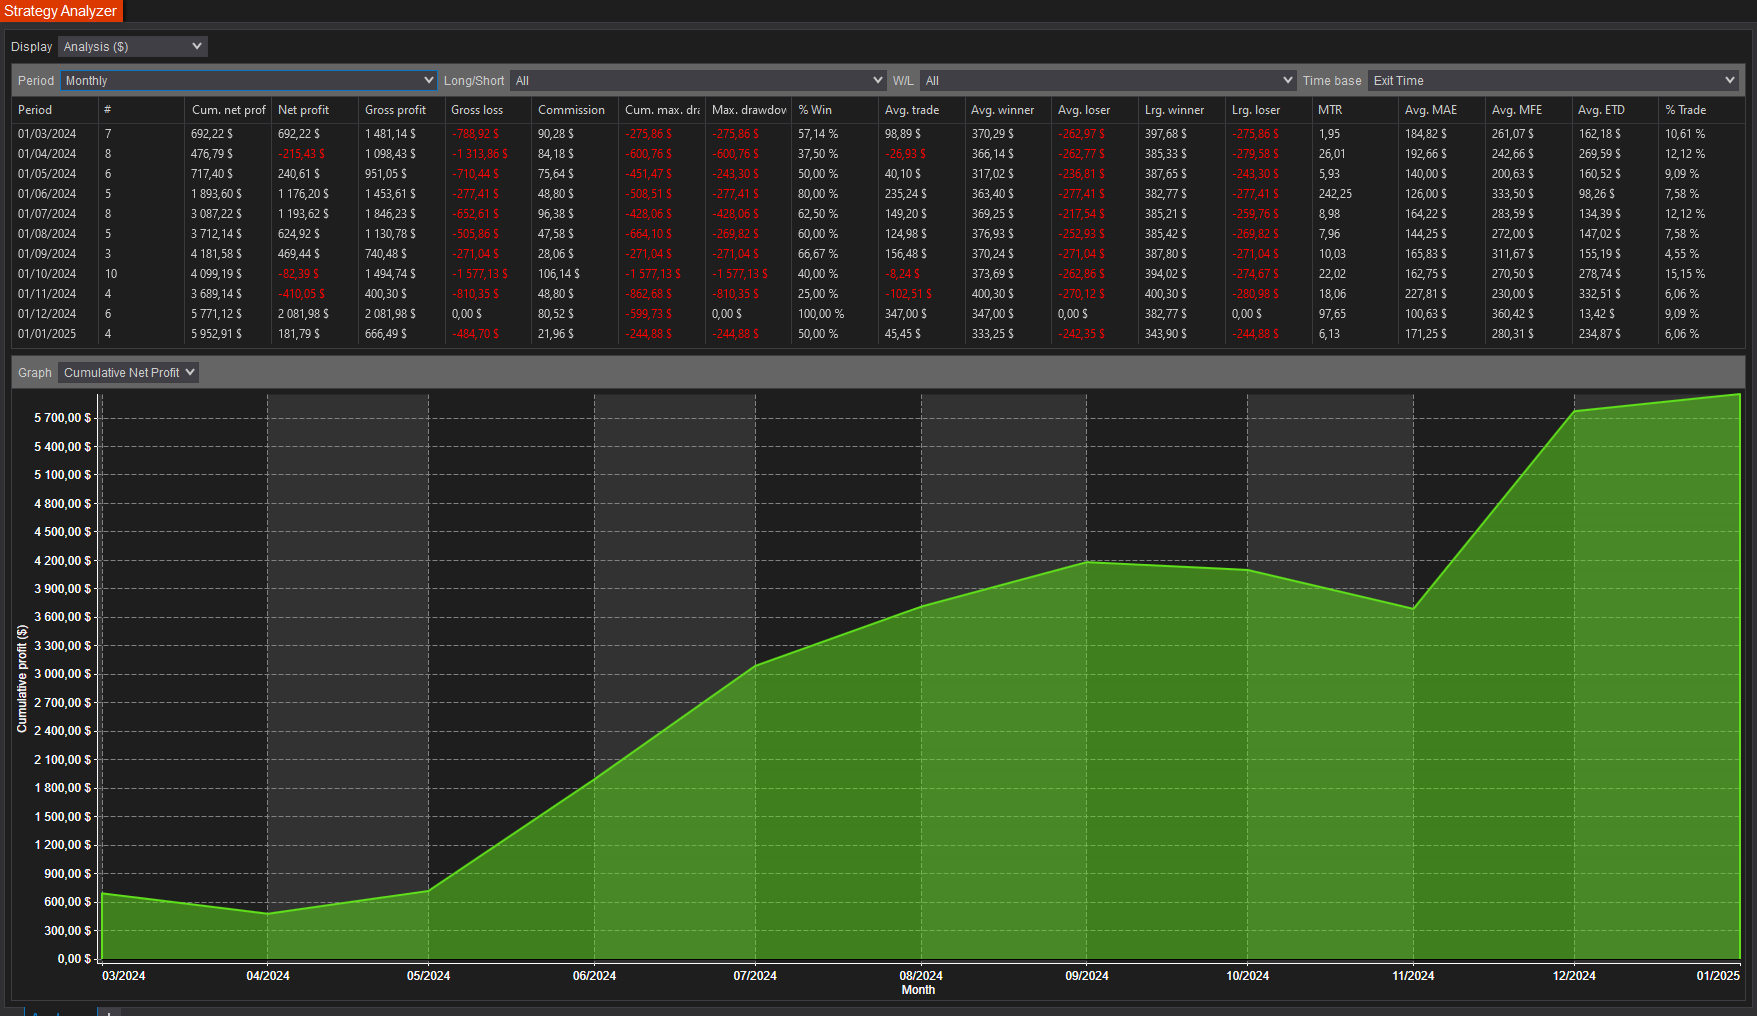Sort by # trades column header
The image size is (1757, 1016).
click(x=141, y=110)
